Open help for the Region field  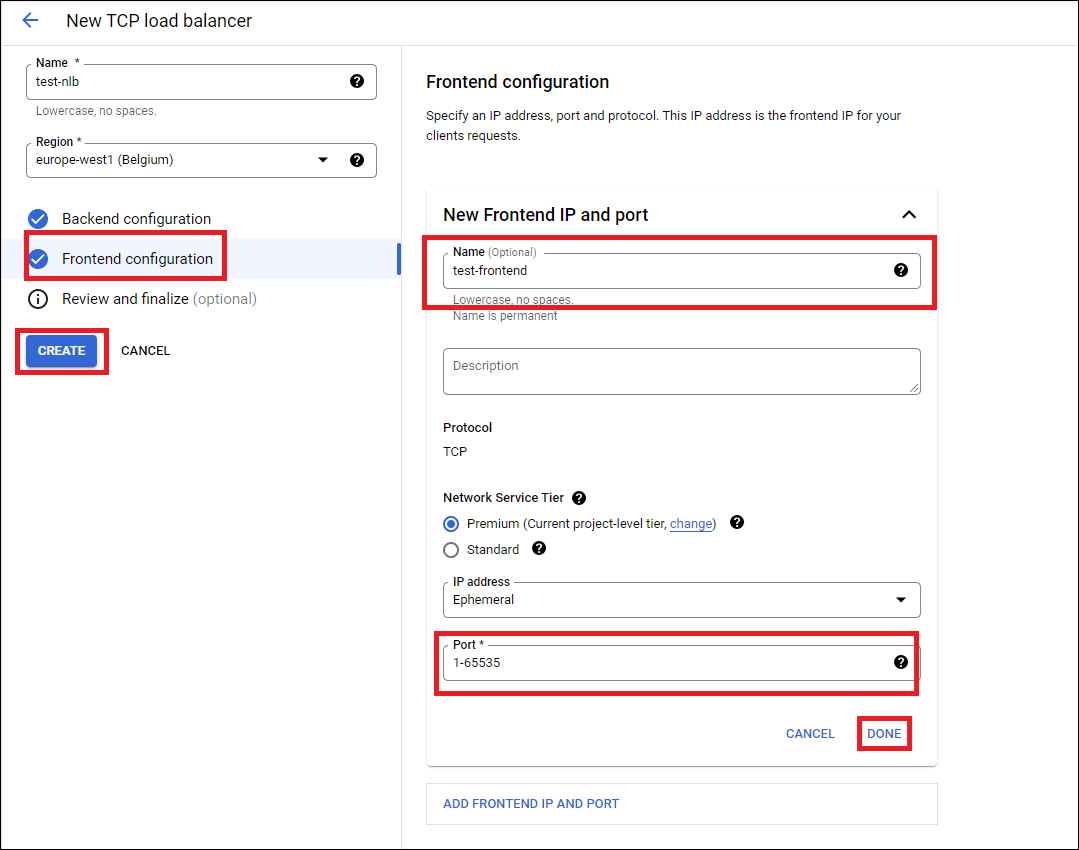click(x=357, y=160)
